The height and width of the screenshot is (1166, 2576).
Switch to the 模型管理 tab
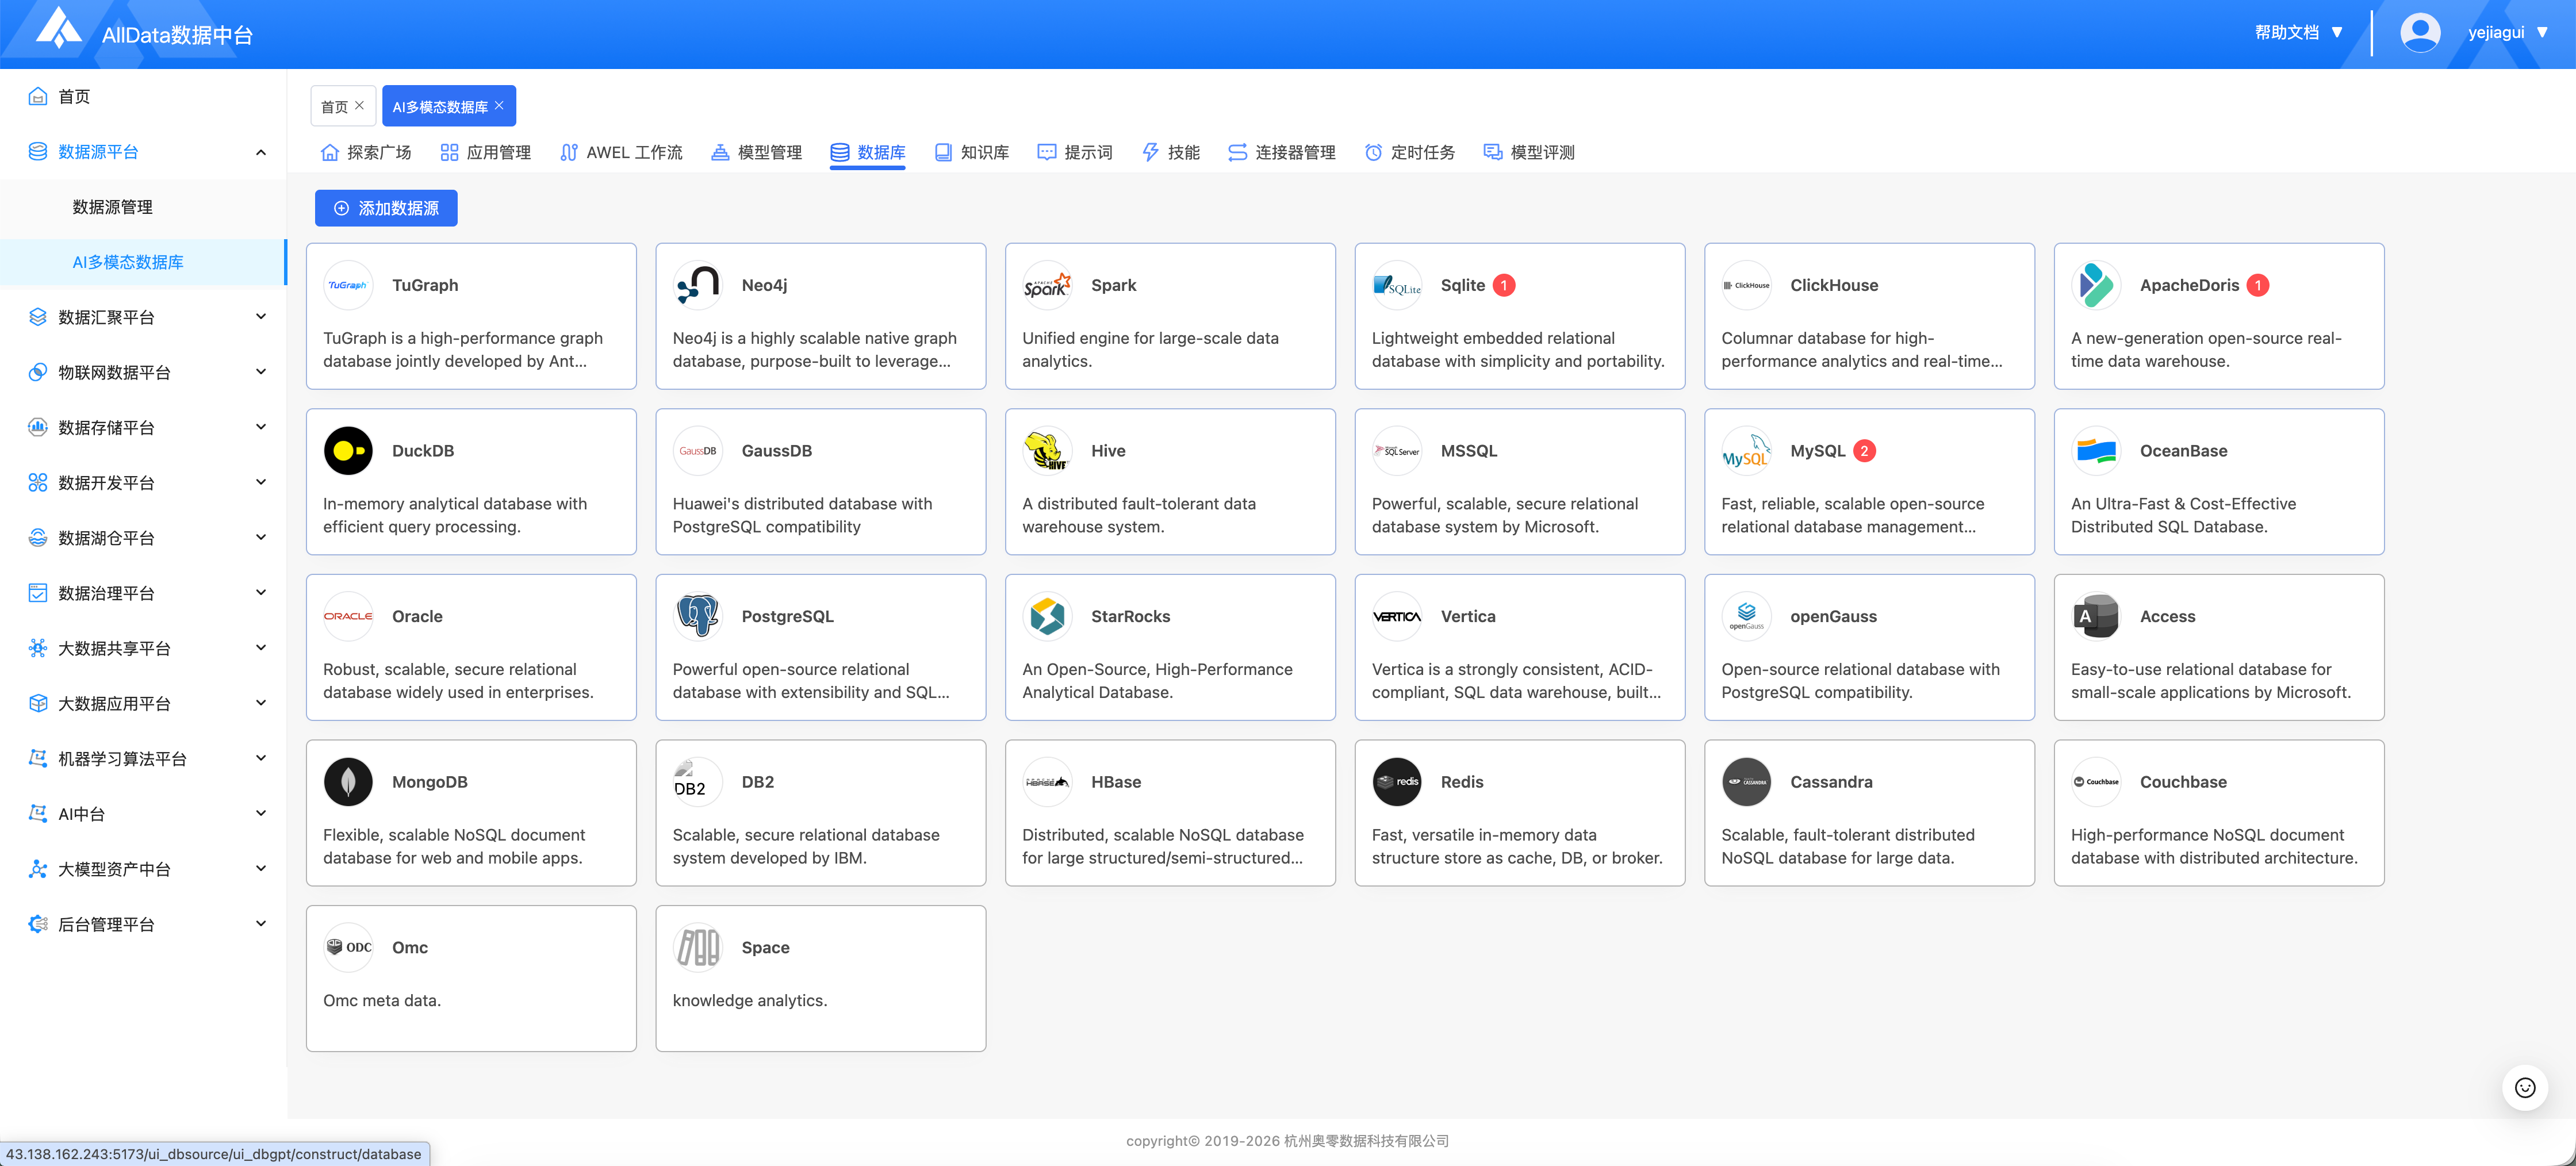[x=756, y=152]
